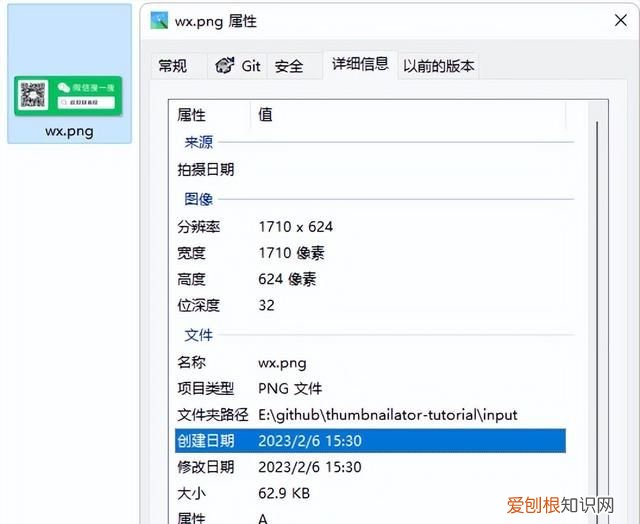Viewport: 640px width, 524px height.
Task: Select the 文件夹路径 property label
Action: click(213, 415)
